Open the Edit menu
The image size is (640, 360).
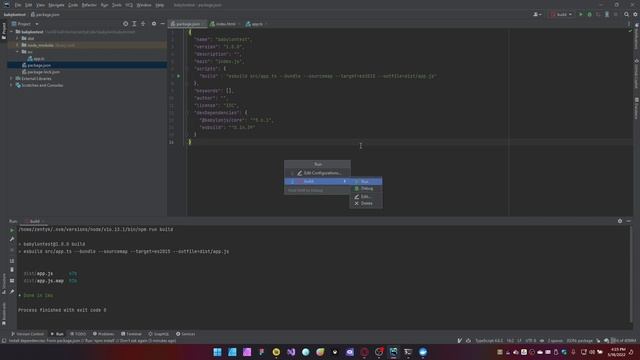[x=28, y=5]
